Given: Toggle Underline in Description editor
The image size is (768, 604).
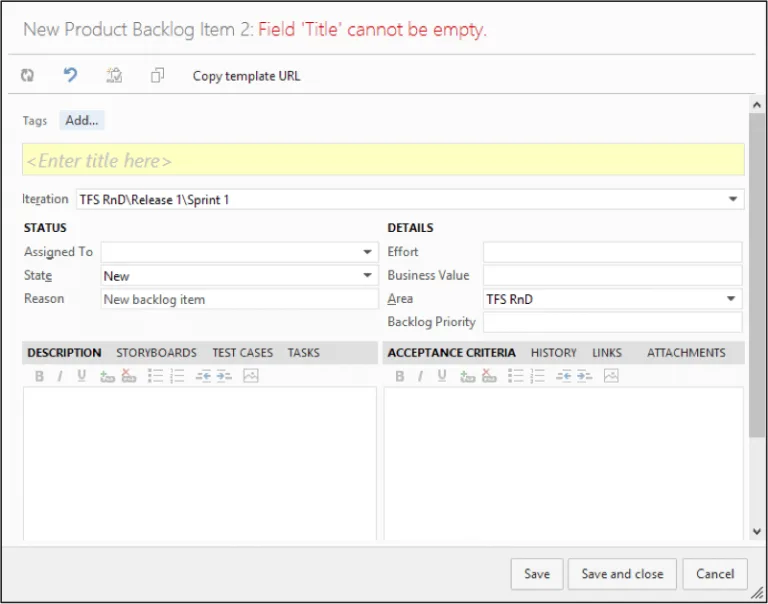Looking at the screenshot, I should pos(81,376).
